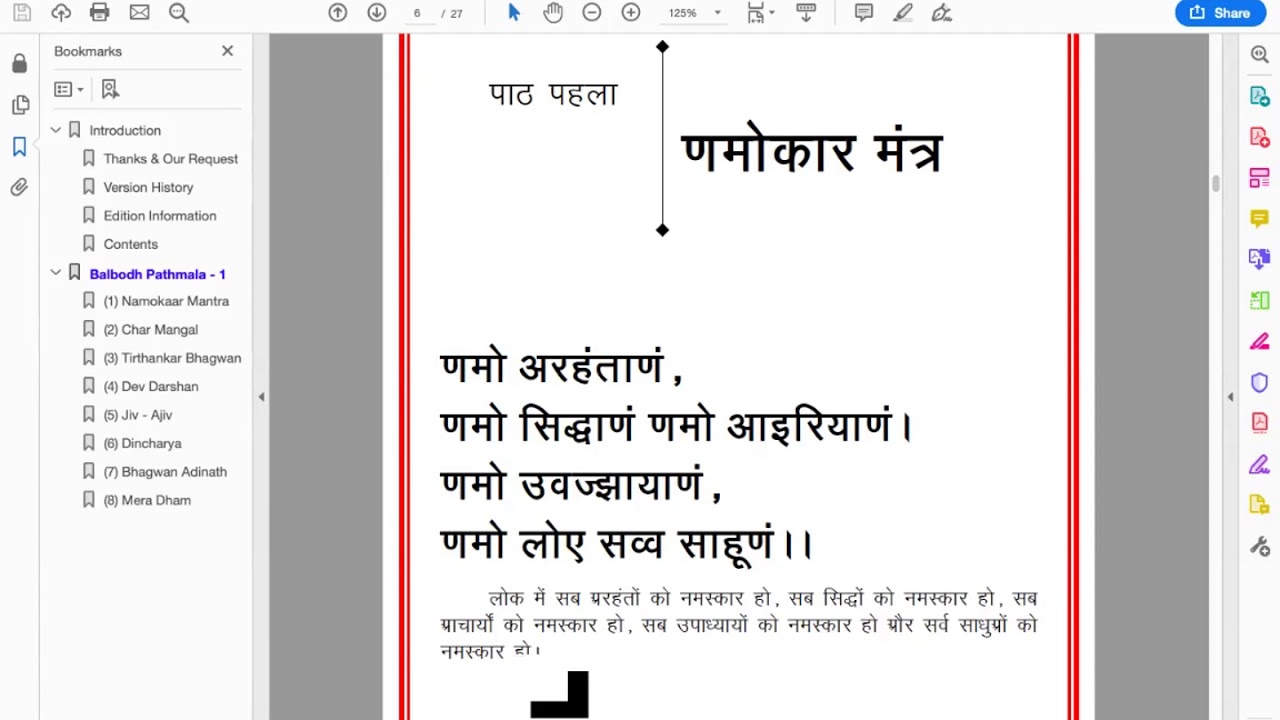Jump to Contents bookmark

[x=131, y=244]
